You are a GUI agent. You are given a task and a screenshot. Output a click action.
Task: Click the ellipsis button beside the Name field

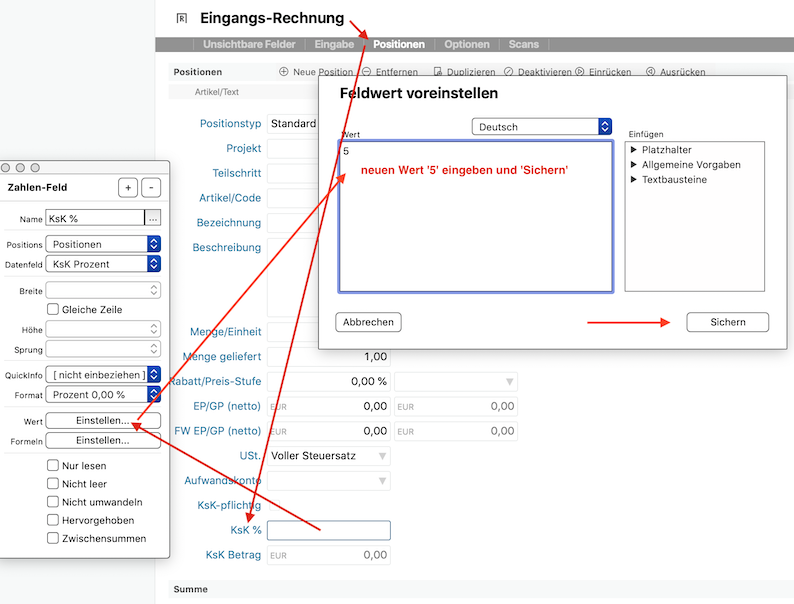[x=153, y=218]
